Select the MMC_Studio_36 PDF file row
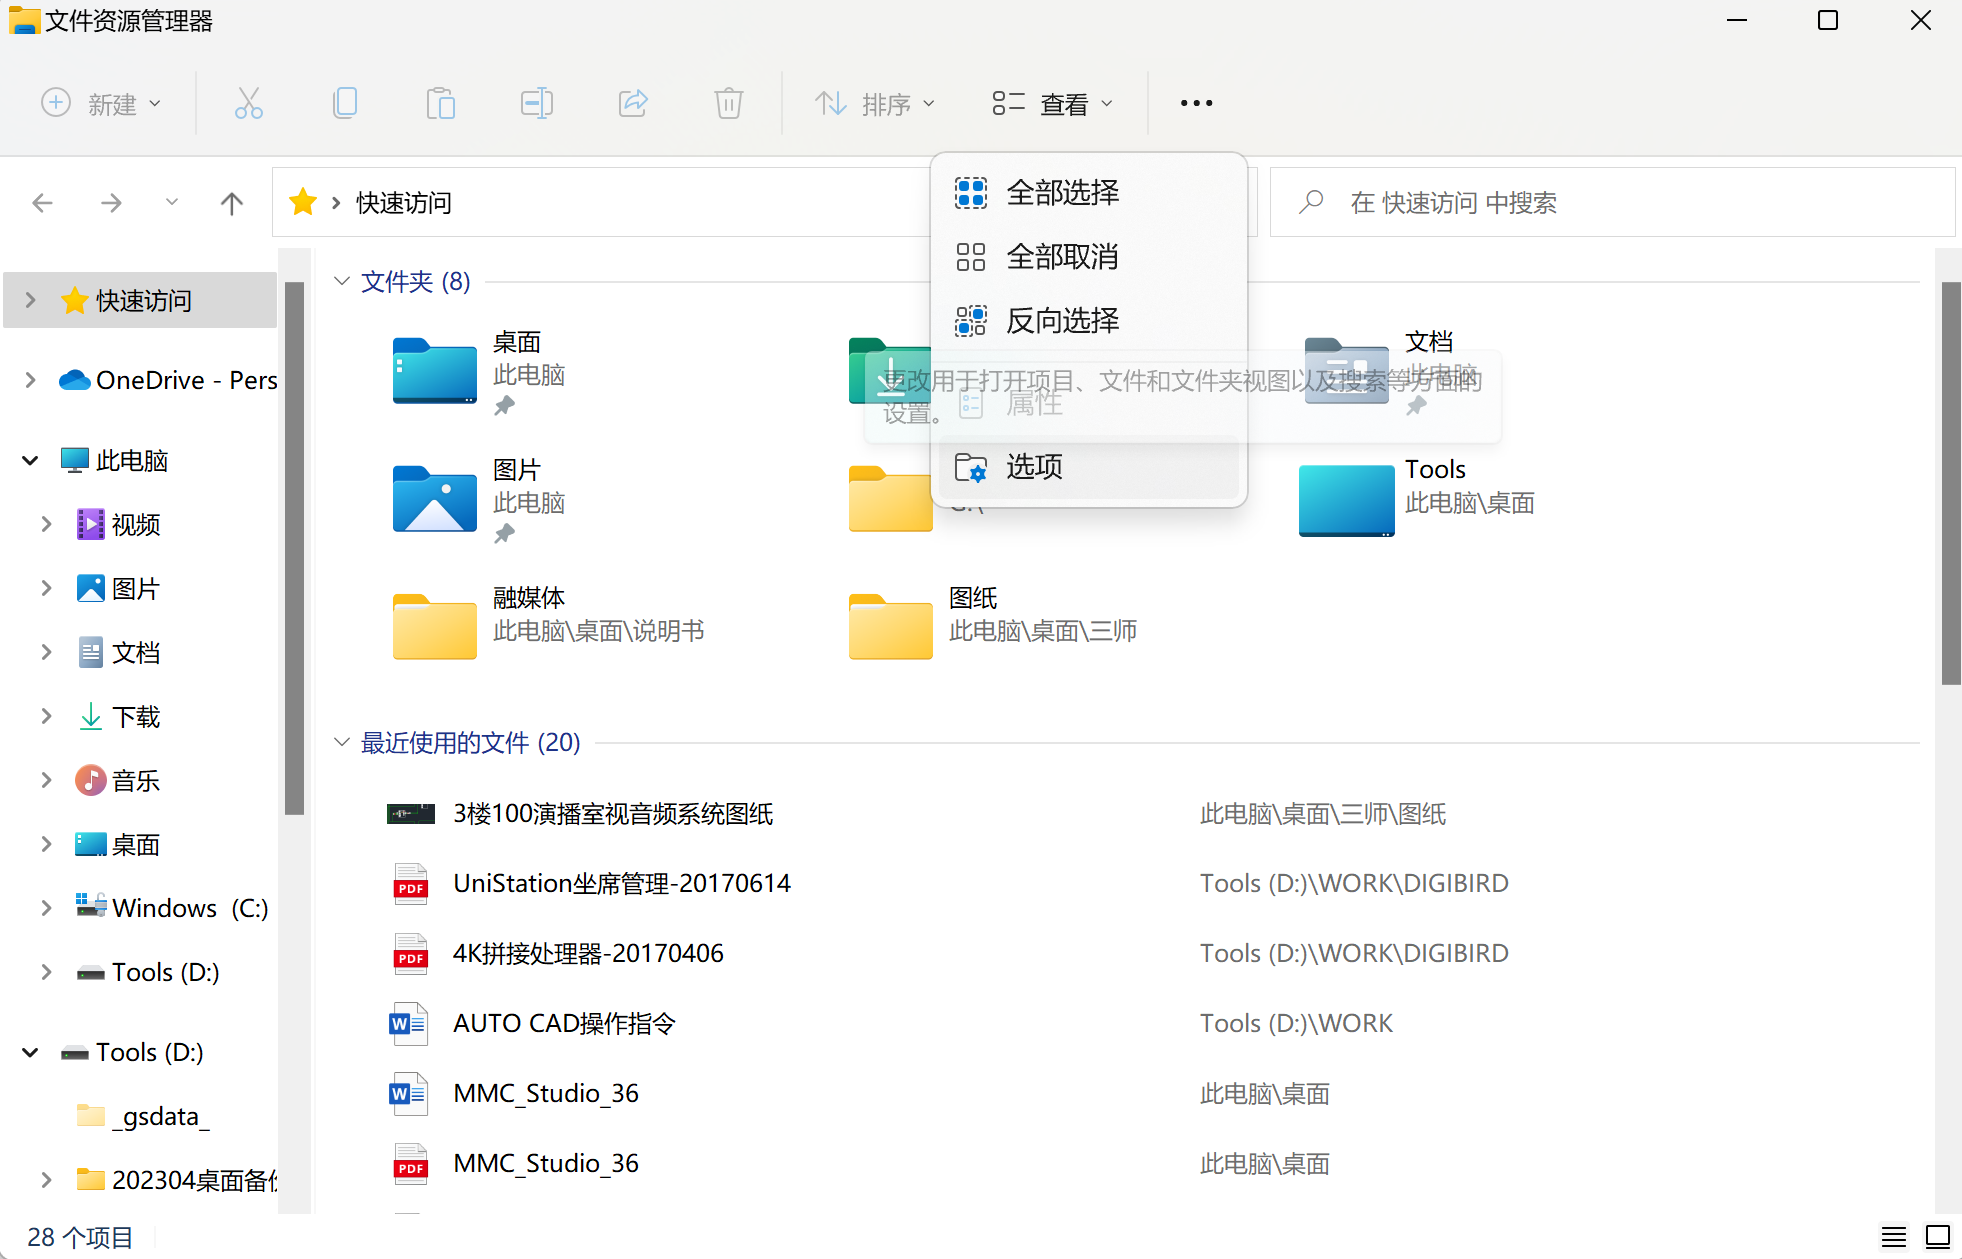The height and width of the screenshot is (1259, 1962). click(1150, 1164)
